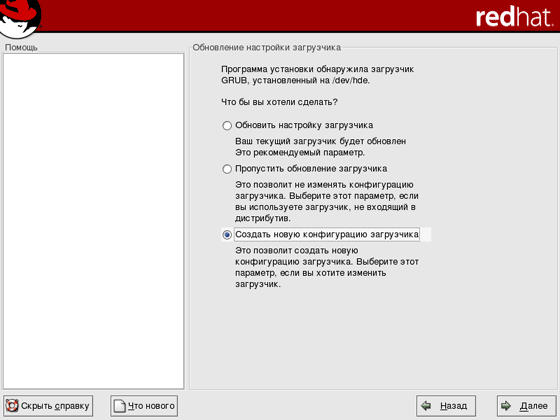Go back using the Назад button

(x=446, y=406)
